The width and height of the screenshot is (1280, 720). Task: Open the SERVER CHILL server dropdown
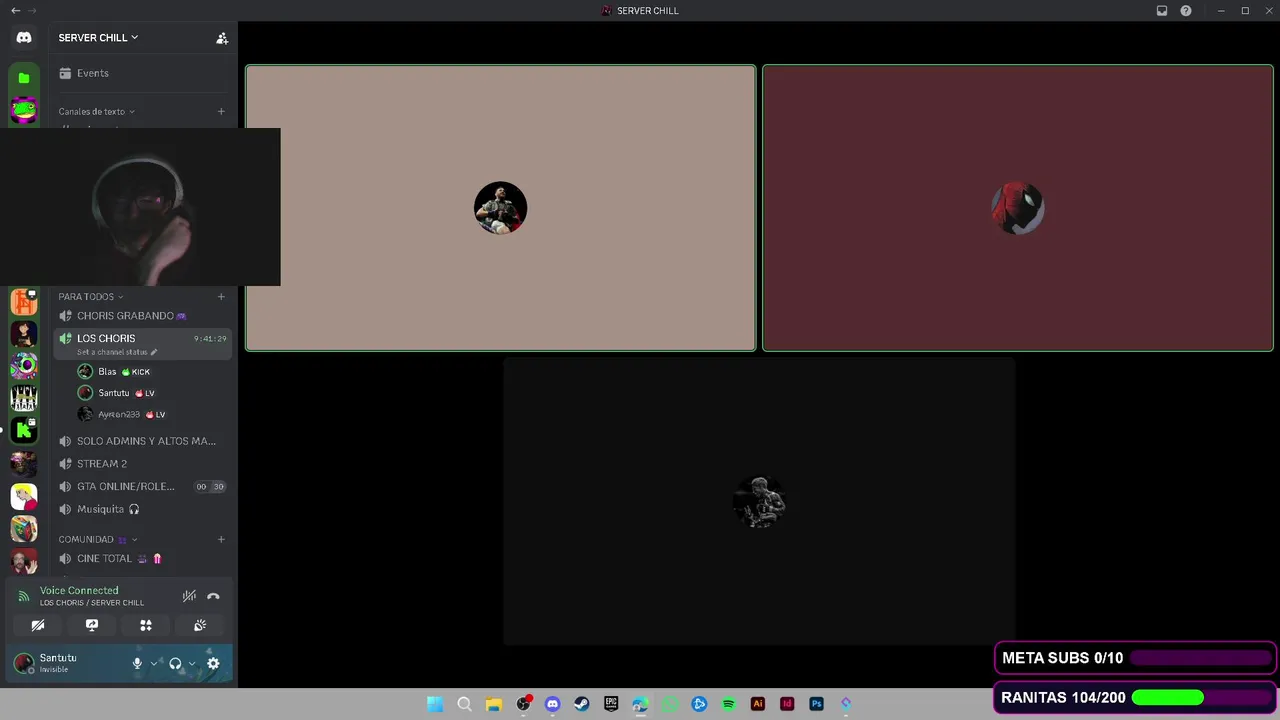[x=98, y=38]
